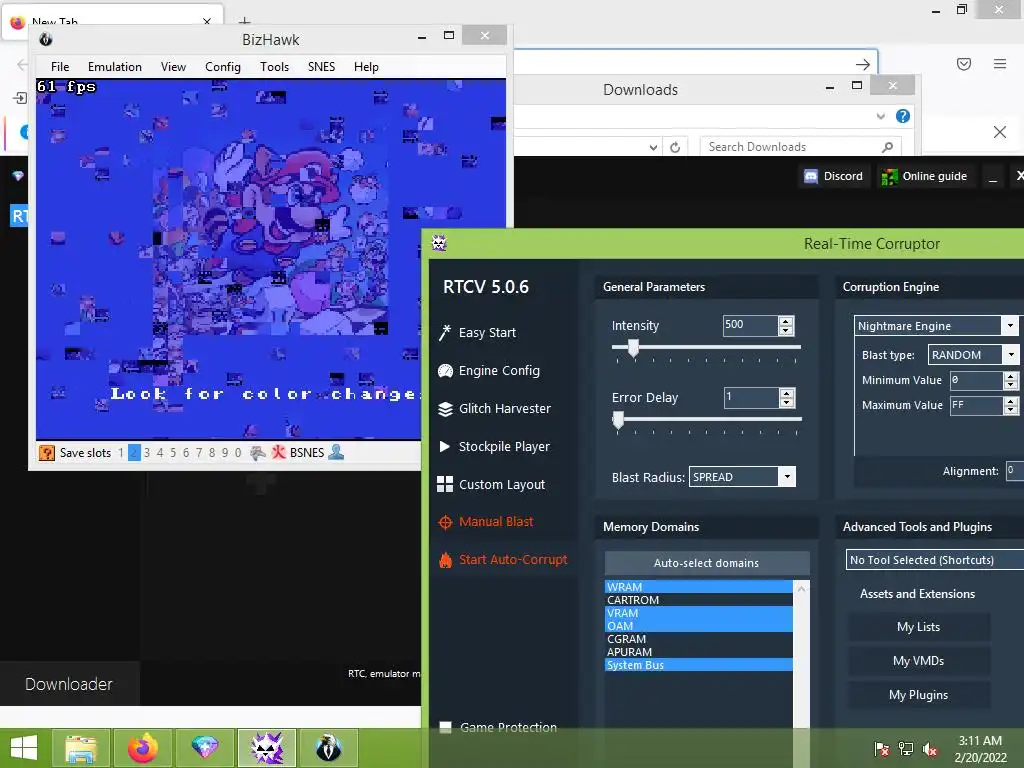This screenshot has width=1024, height=768.
Task: Increase Intensity with the up spinner
Action: (x=786, y=321)
